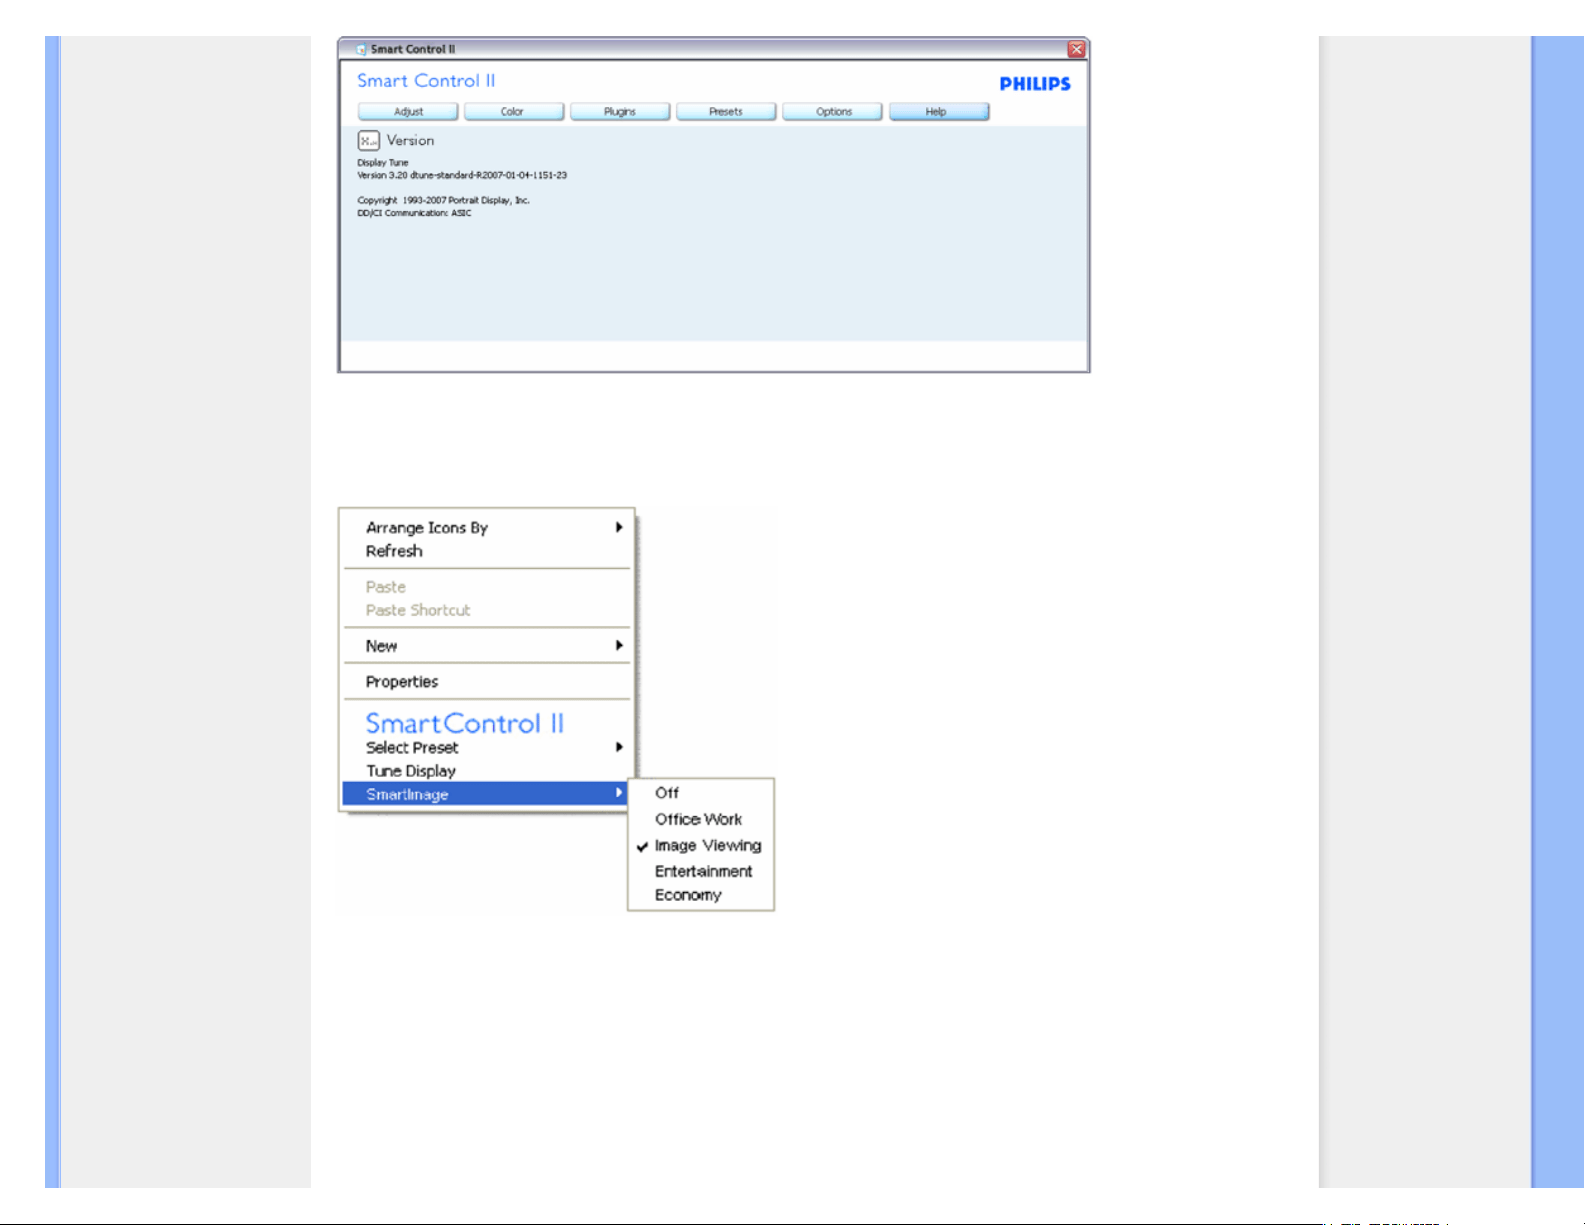Set SmartImage mode to Off
Screen dimensions: 1585x1225
[701, 793]
